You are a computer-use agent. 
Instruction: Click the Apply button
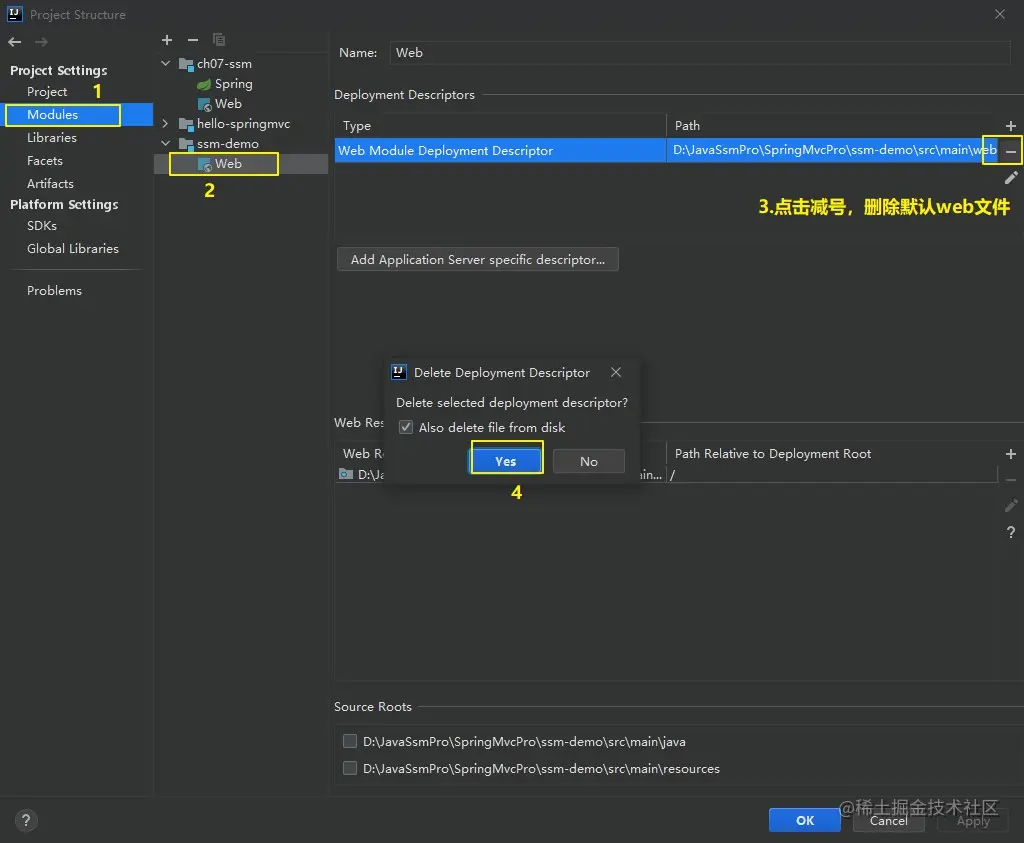(x=973, y=820)
